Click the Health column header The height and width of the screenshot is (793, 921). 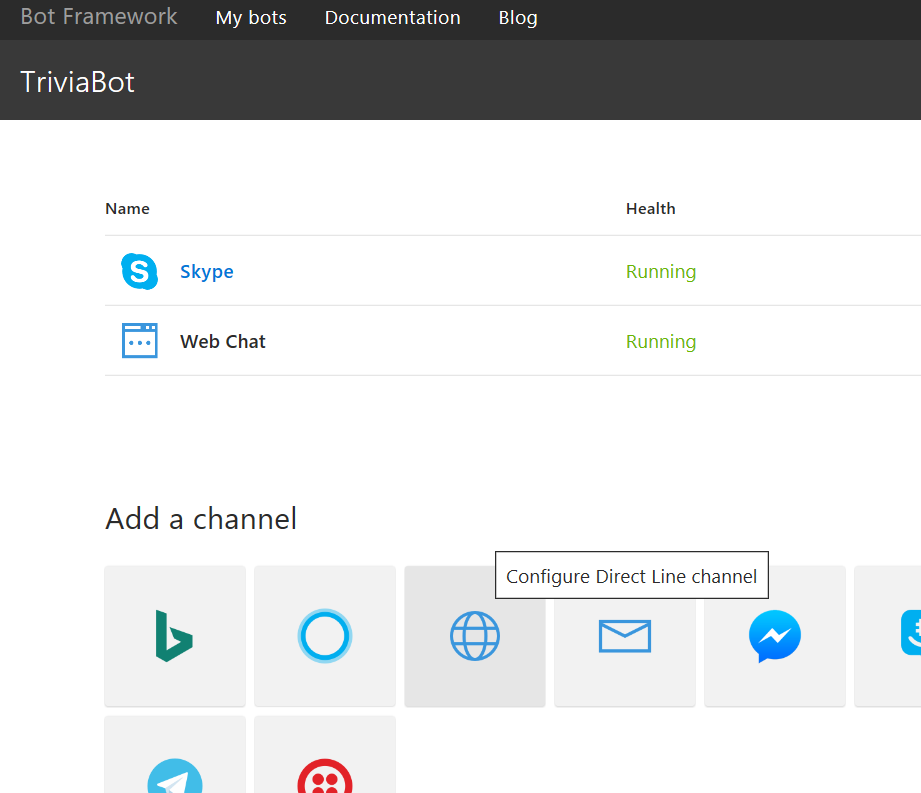tap(651, 209)
